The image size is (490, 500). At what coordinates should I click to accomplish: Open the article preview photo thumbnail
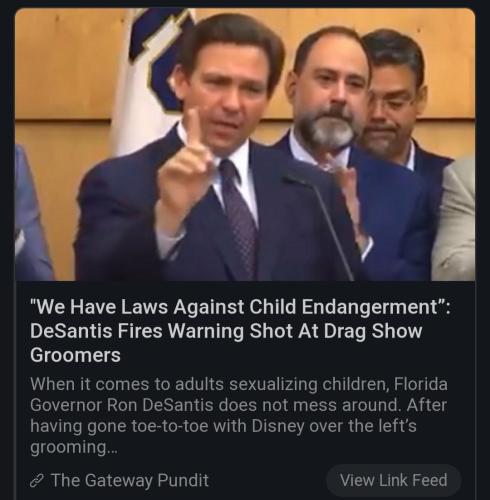pos(245,144)
